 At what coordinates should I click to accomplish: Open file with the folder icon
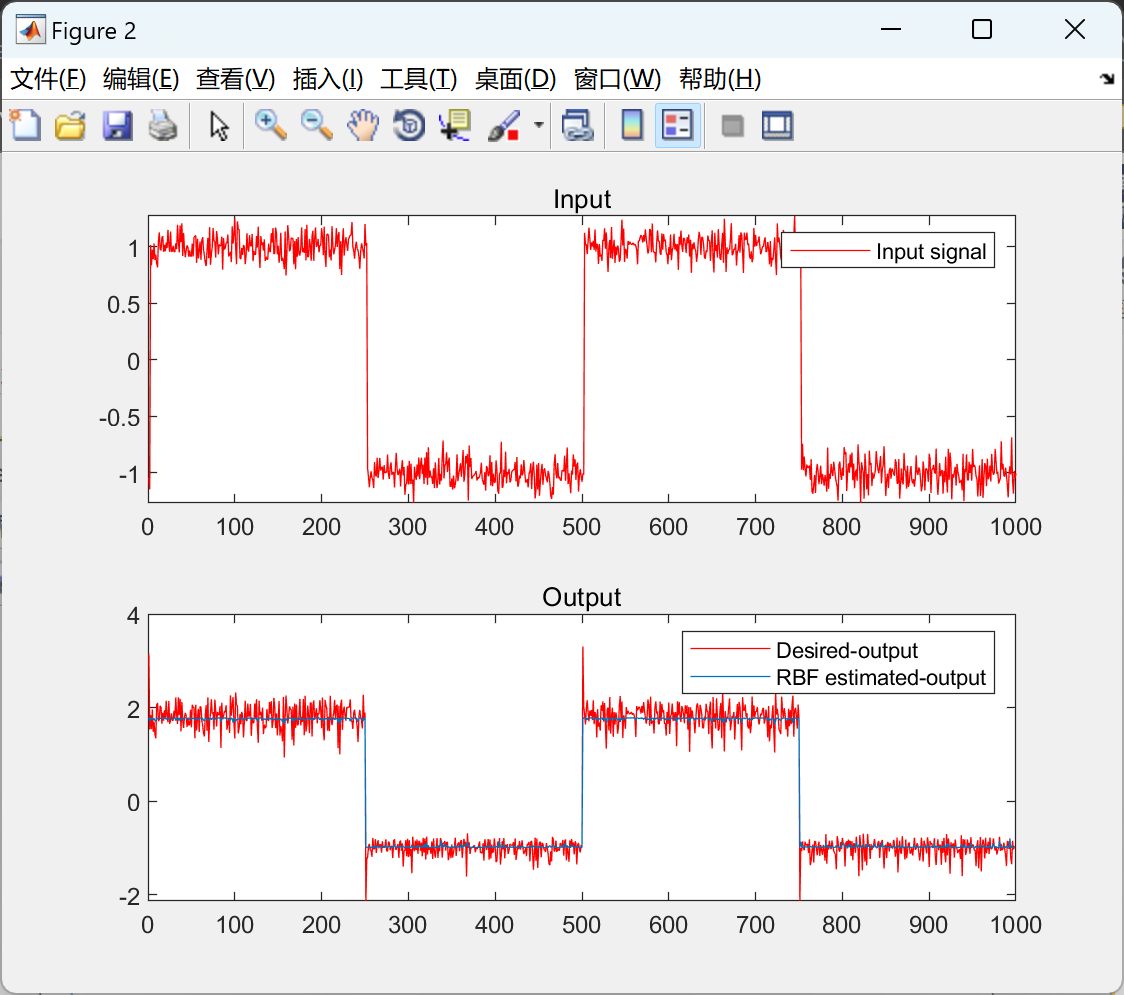[70, 125]
